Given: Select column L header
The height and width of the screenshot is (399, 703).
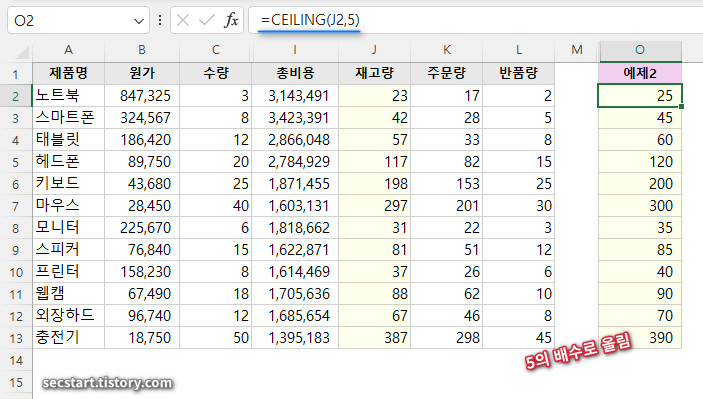Looking at the screenshot, I should point(518,50).
